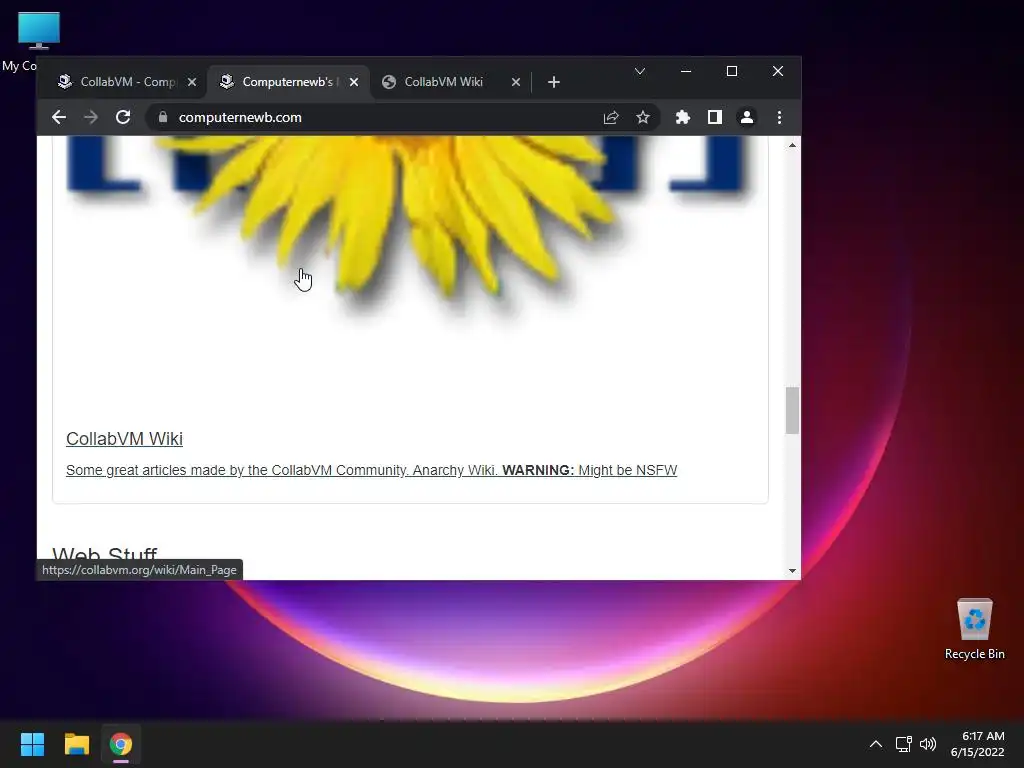Click the scrollbar down arrow
The height and width of the screenshot is (768, 1024).
click(x=792, y=571)
